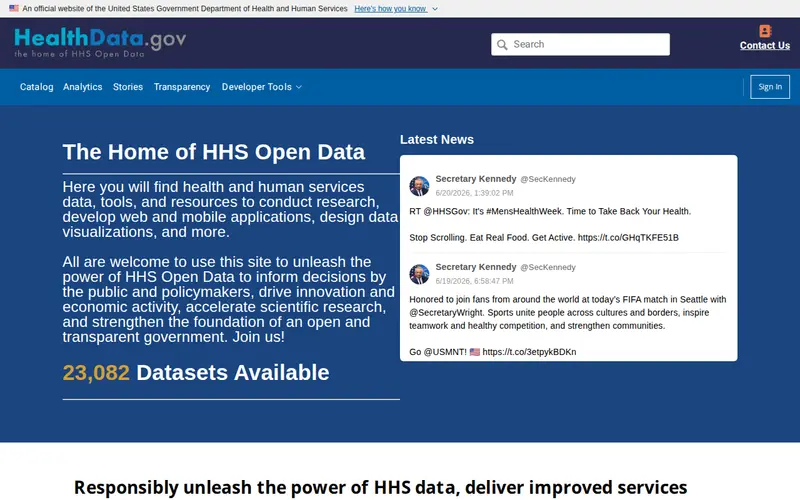Focus the Search input field
This screenshot has height=500, width=800.
click(x=580, y=44)
